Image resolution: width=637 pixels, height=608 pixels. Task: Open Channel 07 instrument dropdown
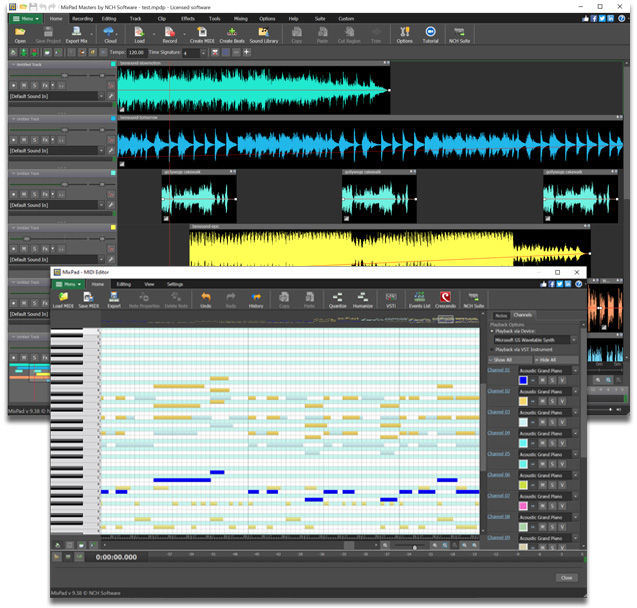pyautogui.click(x=575, y=496)
